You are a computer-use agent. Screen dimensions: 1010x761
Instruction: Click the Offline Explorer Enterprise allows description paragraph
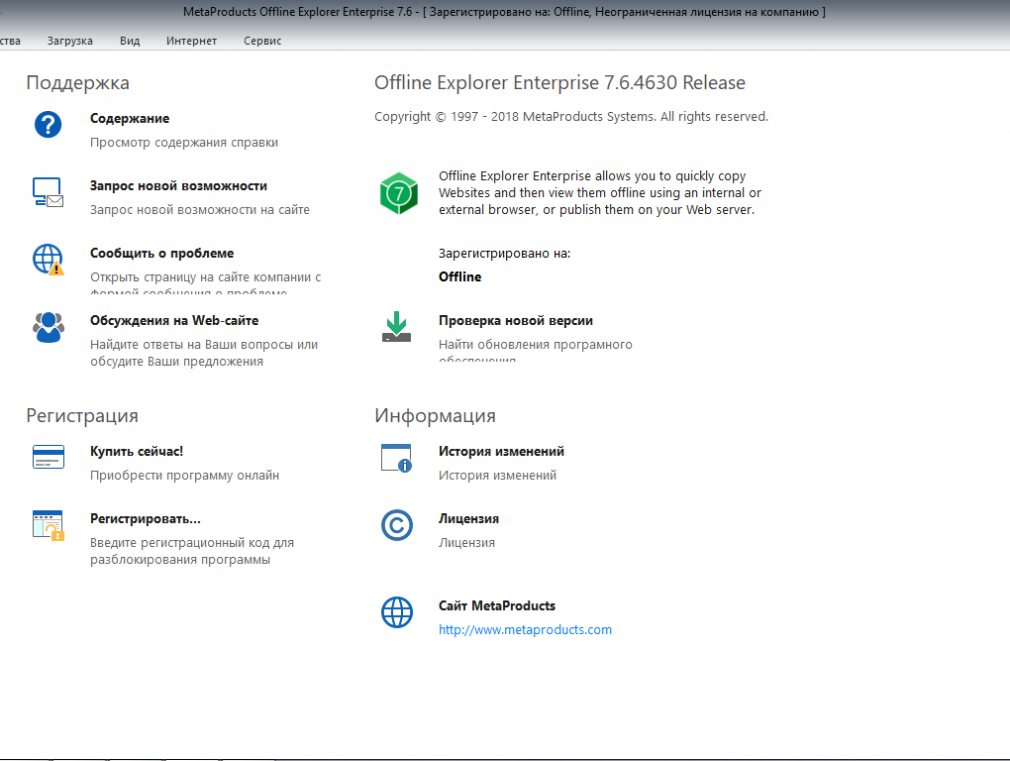(x=600, y=193)
